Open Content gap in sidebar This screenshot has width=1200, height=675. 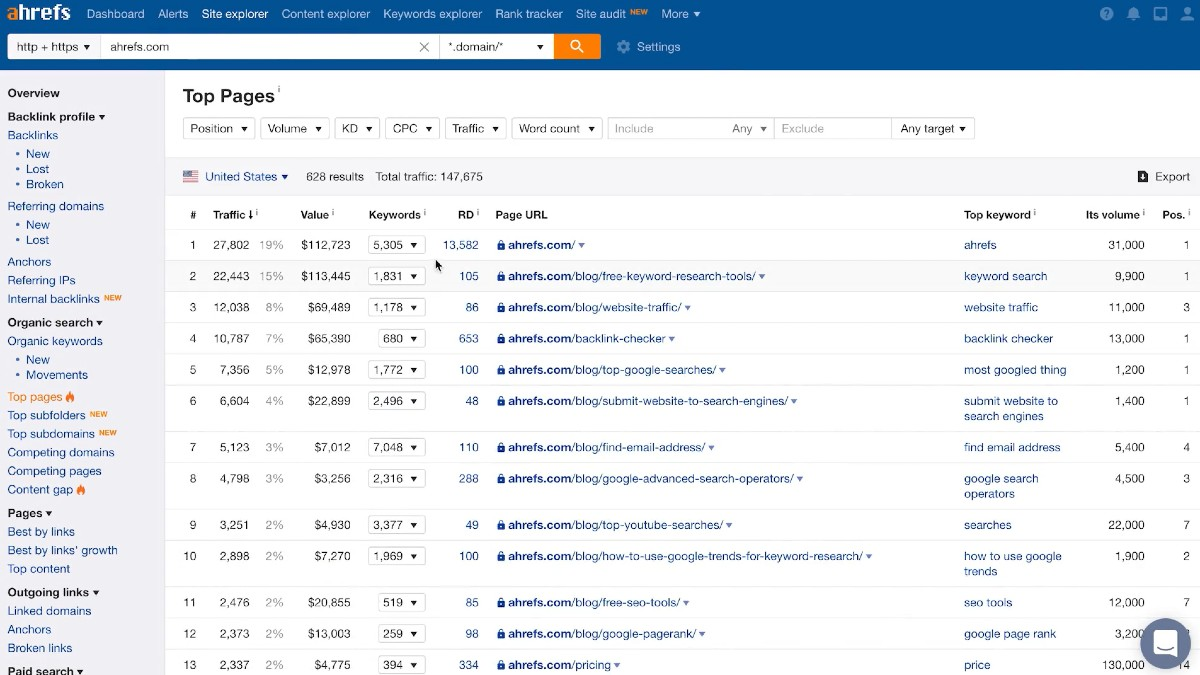pos(40,490)
